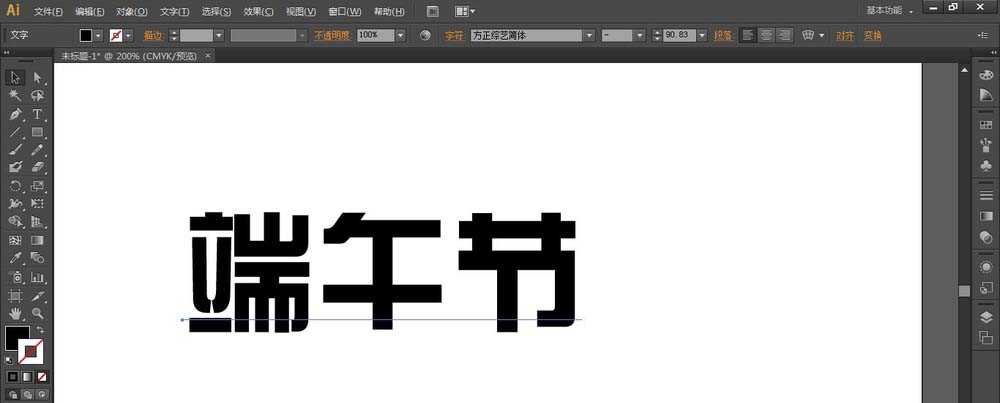Select the Type tool

(x=38, y=114)
